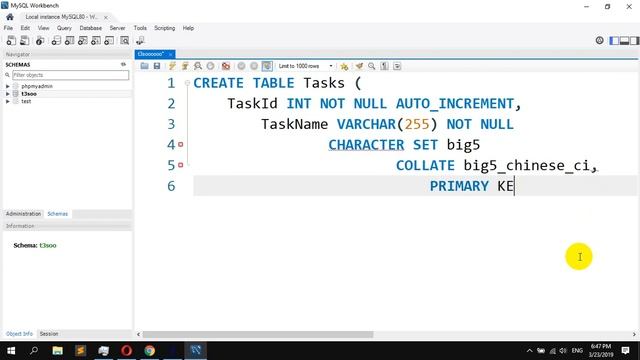The width and height of the screenshot is (640, 360).
Task: Select test schema in tree
Action: click(26, 101)
